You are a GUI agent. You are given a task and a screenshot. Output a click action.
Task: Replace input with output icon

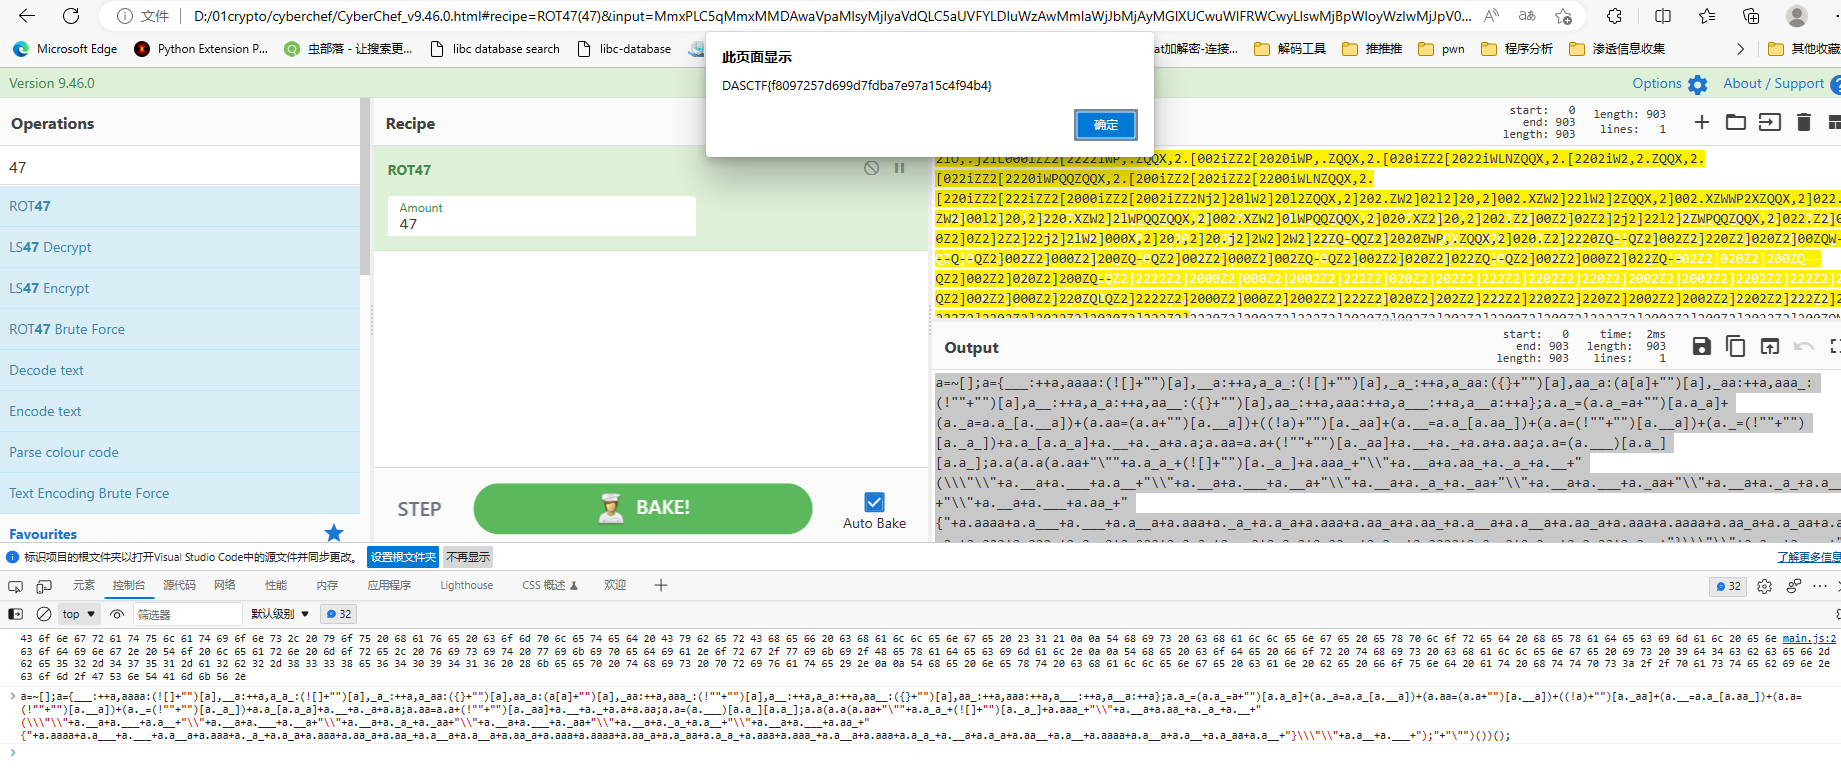[x=1769, y=346]
